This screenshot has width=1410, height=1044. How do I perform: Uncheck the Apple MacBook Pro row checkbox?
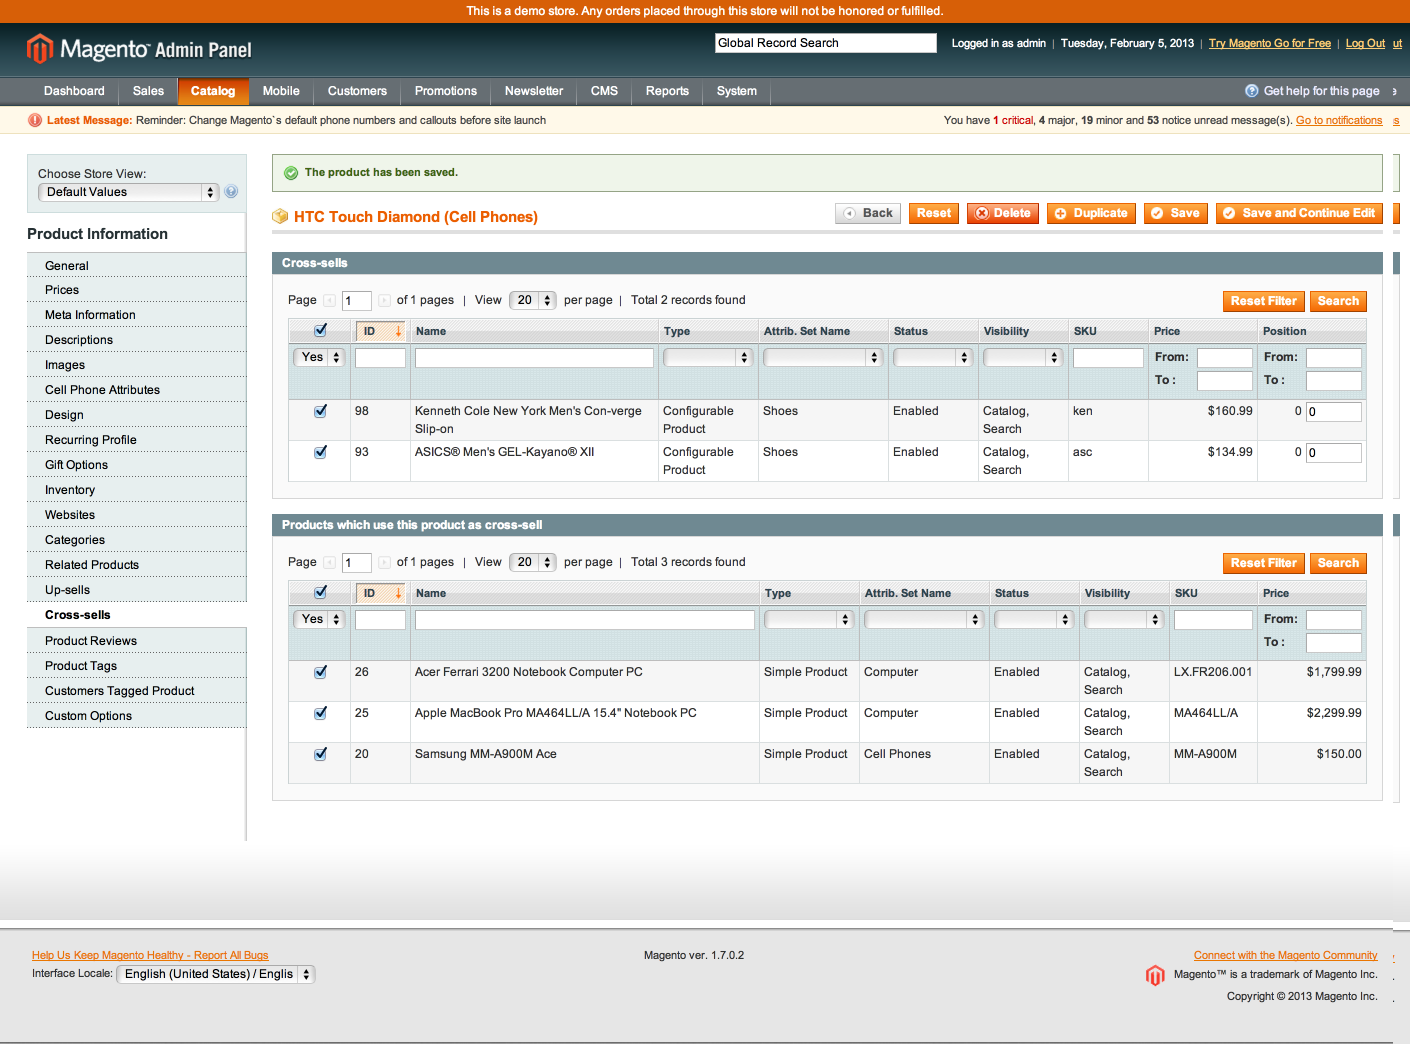coord(320,713)
